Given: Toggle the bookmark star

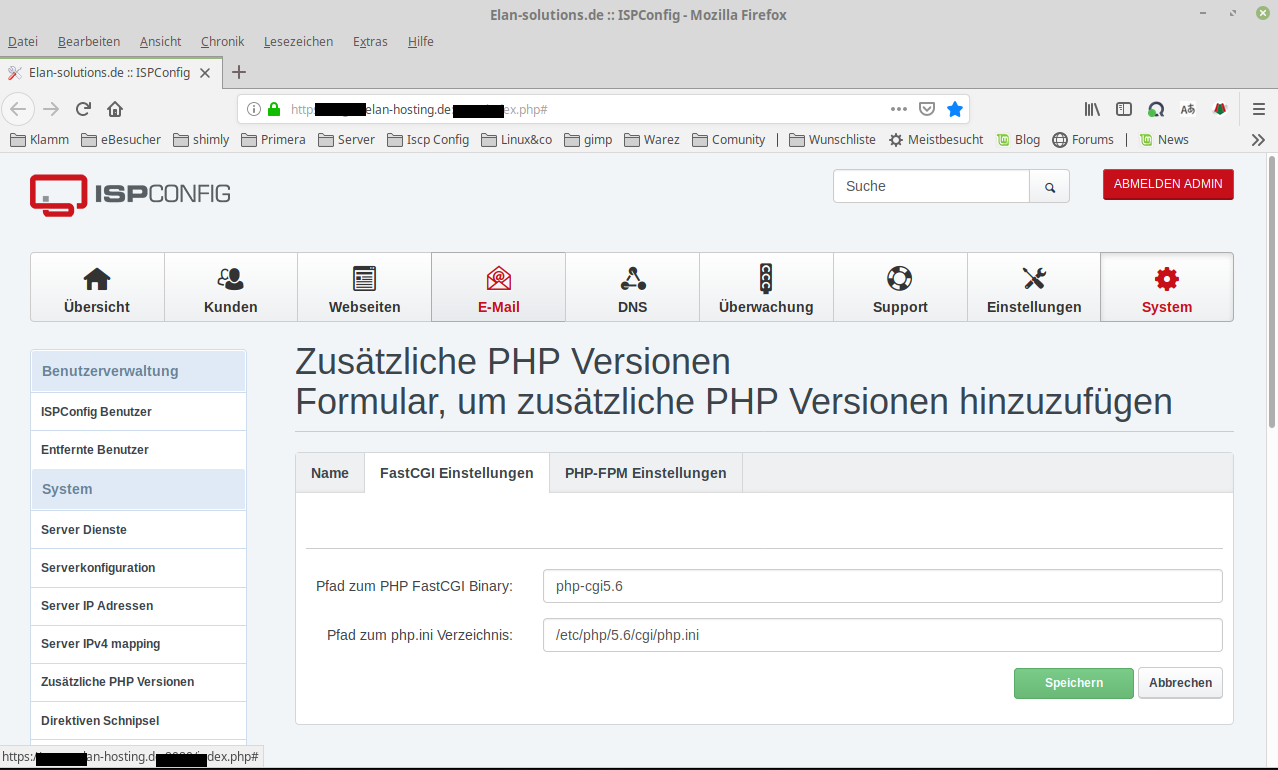Looking at the screenshot, I should coord(955,109).
